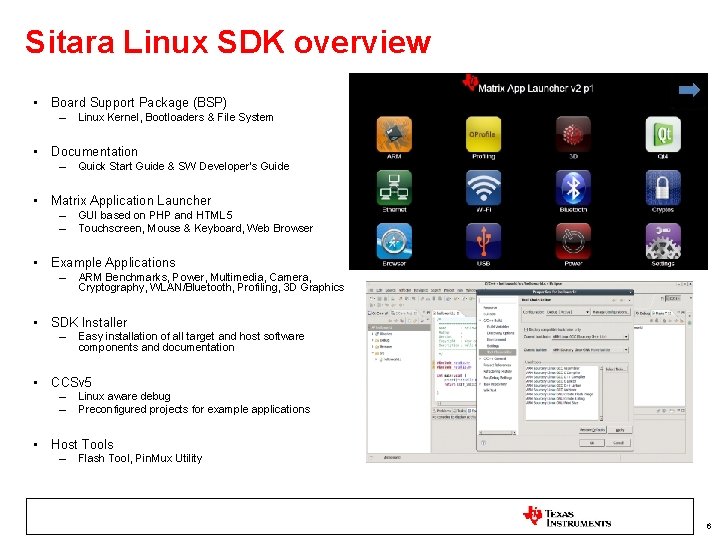Click the help icon in Properties dialog
Screen dimensions: 720x540
pos(484,443)
